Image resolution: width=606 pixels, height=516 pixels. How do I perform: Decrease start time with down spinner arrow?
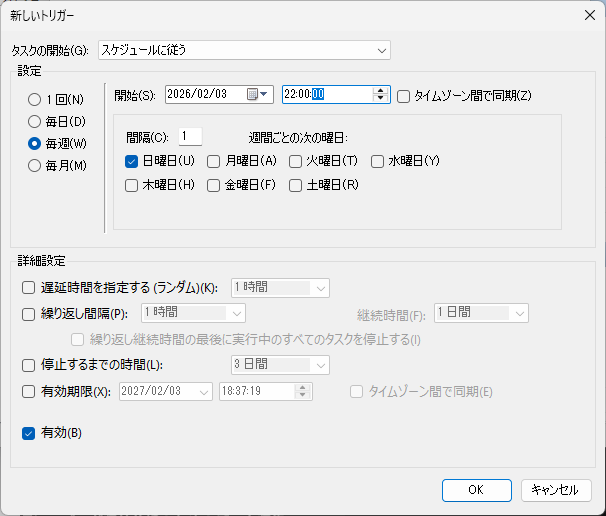[x=380, y=99]
